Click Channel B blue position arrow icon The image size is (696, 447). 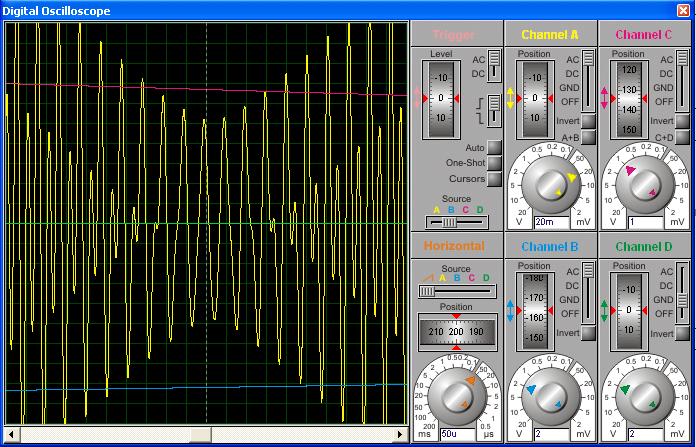point(510,311)
